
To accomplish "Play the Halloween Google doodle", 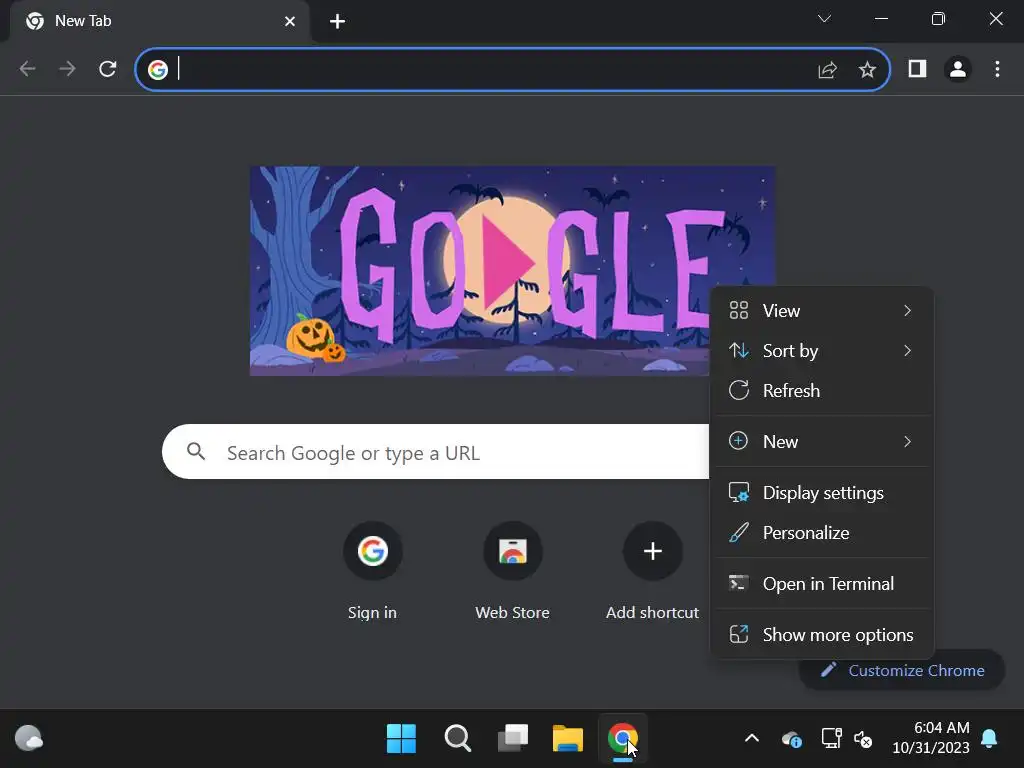I will [x=511, y=263].
